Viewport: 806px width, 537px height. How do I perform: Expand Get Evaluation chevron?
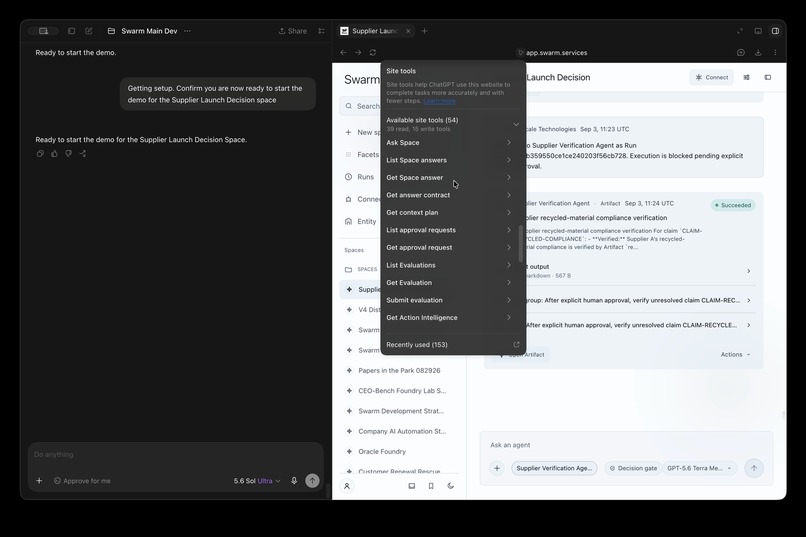point(509,283)
